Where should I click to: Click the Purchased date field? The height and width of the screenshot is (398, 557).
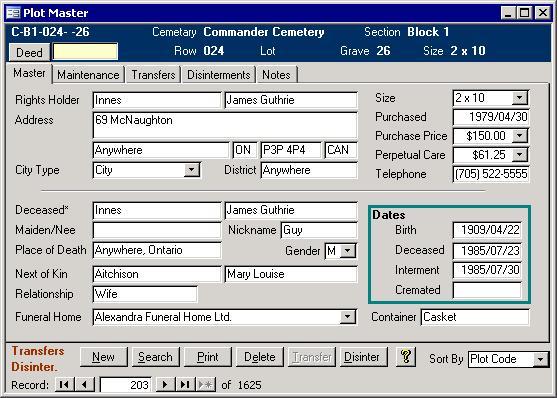[491, 117]
